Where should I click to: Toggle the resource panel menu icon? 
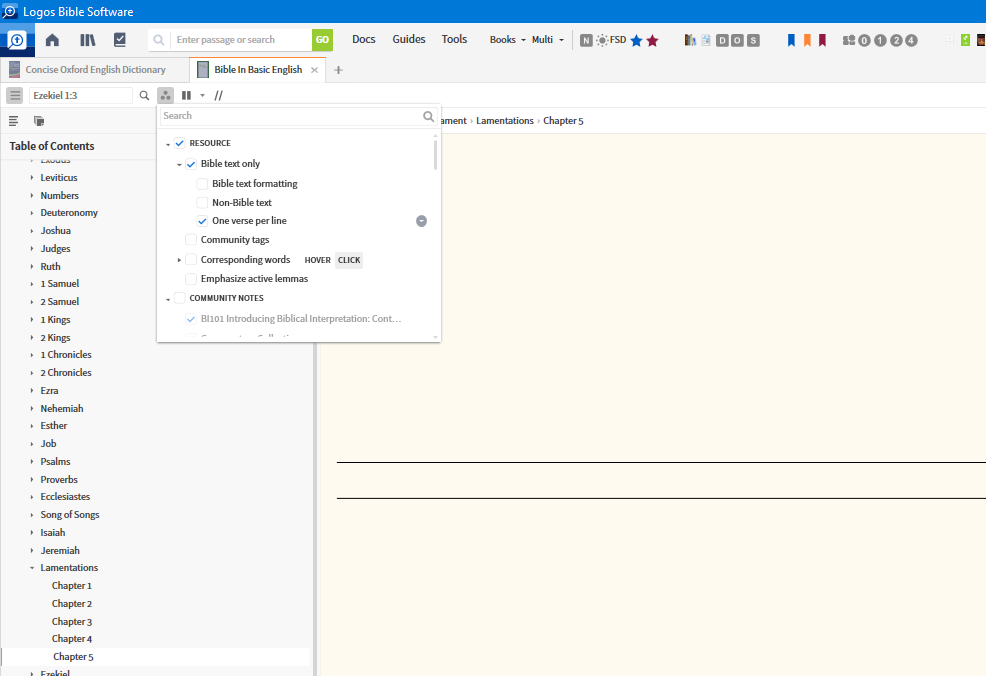(x=15, y=96)
